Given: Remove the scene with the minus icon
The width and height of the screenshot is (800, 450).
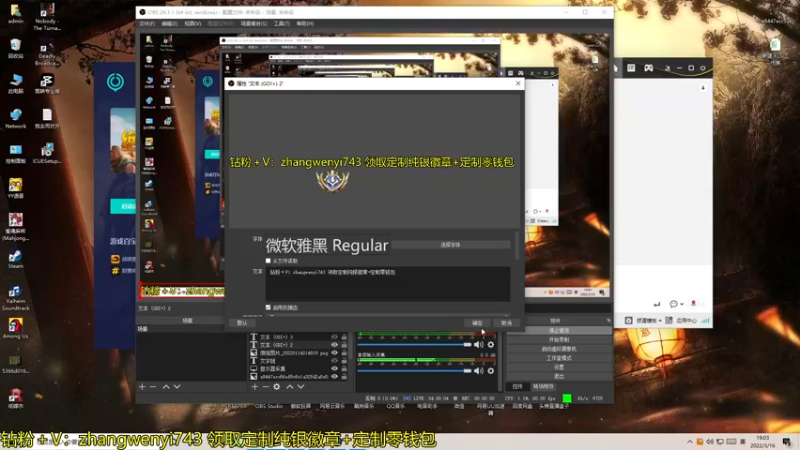Looking at the screenshot, I should (x=153, y=387).
